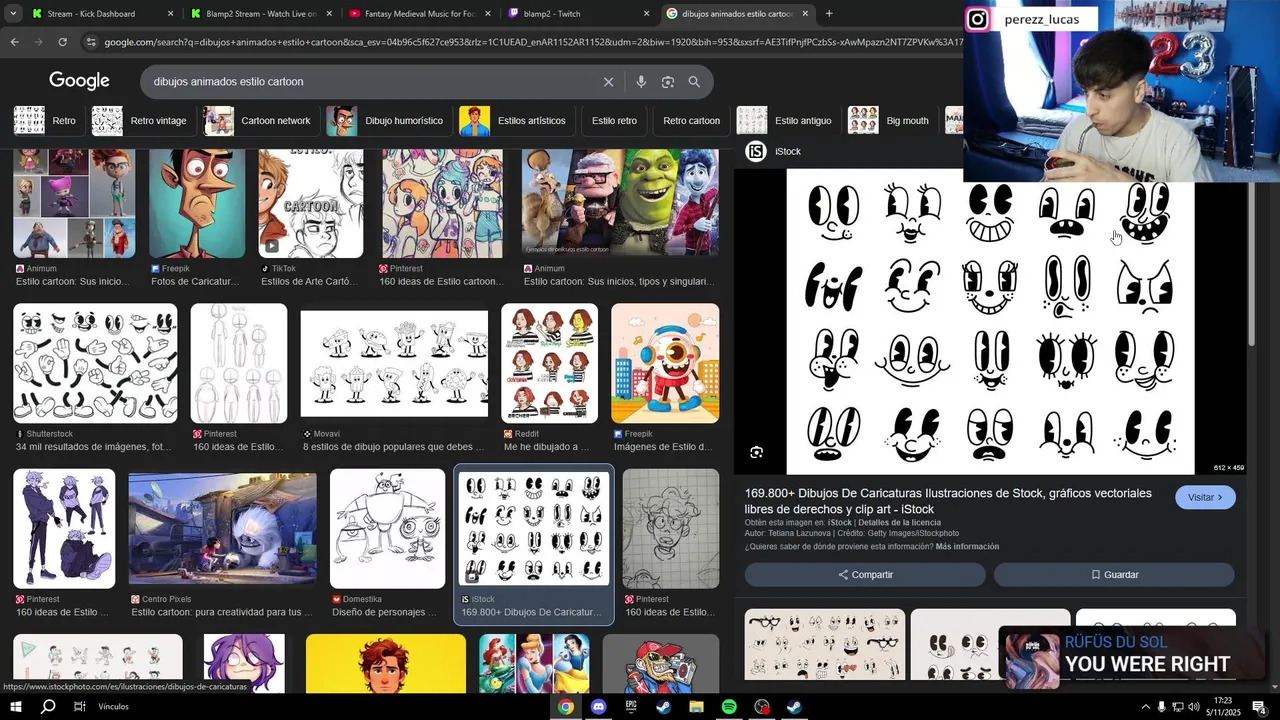Open Detalles de la licencia link
This screenshot has height=720, width=1280.
pyautogui.click(x=899, y=523)
